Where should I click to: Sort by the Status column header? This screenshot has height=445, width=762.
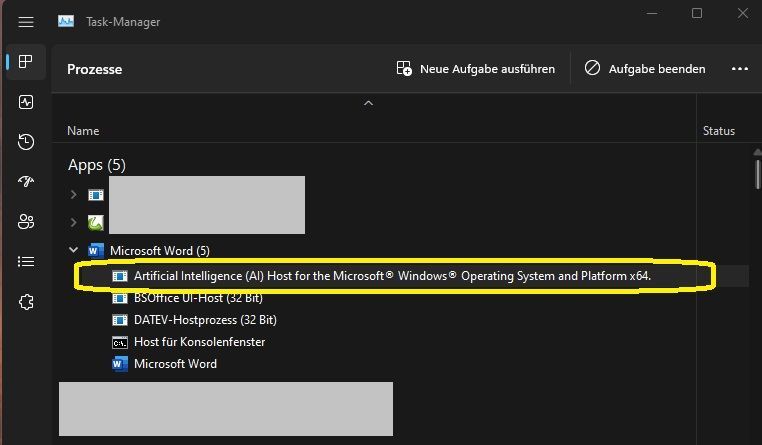(x=719, y=131)
